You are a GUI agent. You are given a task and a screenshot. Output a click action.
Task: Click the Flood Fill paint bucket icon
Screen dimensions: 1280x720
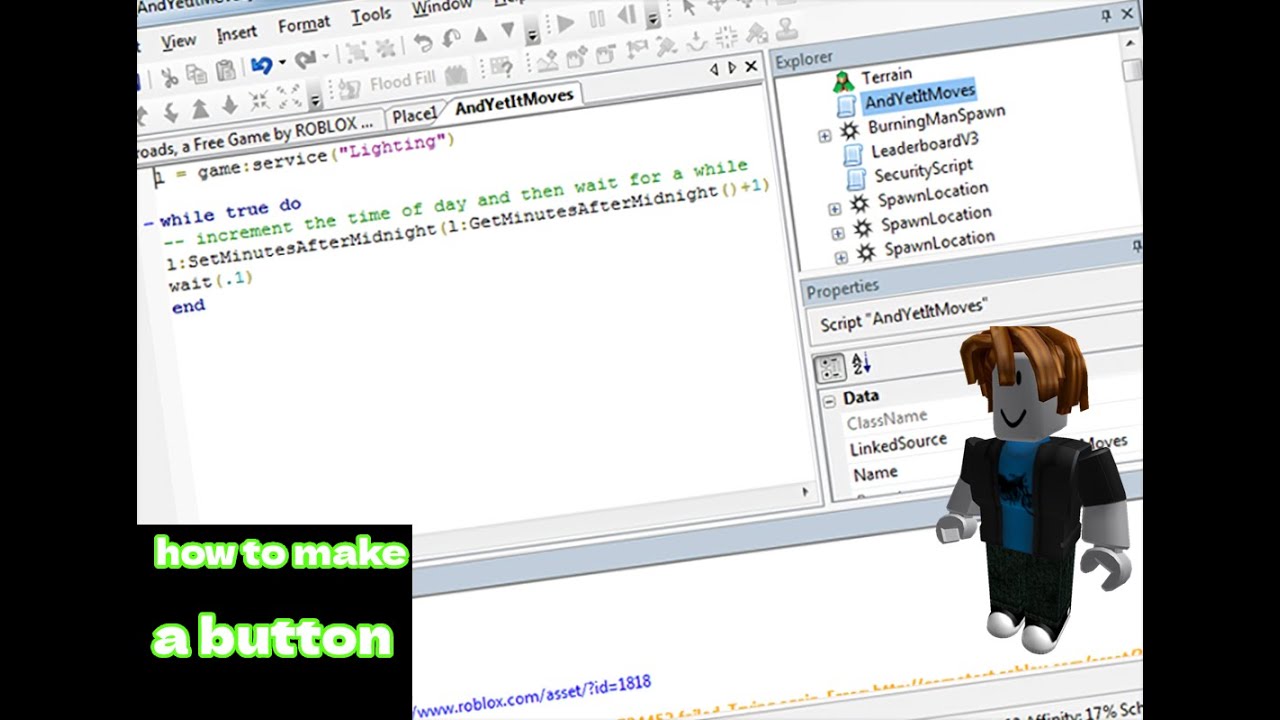[349, 90]
